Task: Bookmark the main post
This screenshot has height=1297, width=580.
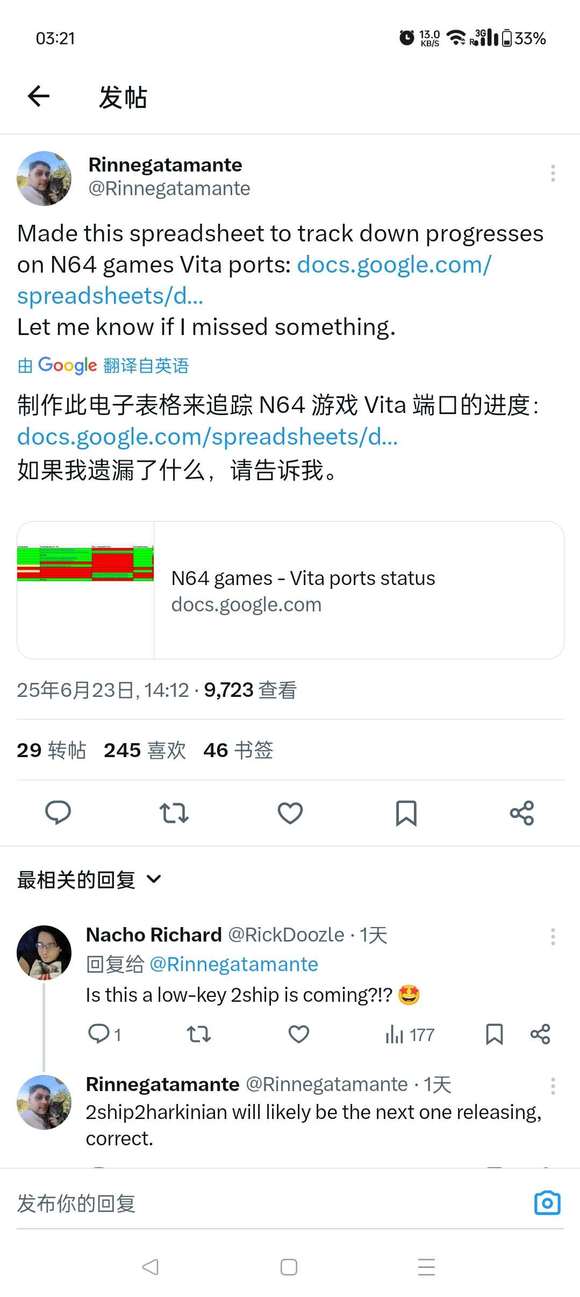Action: pyautogui.click(x=406, y=813)
